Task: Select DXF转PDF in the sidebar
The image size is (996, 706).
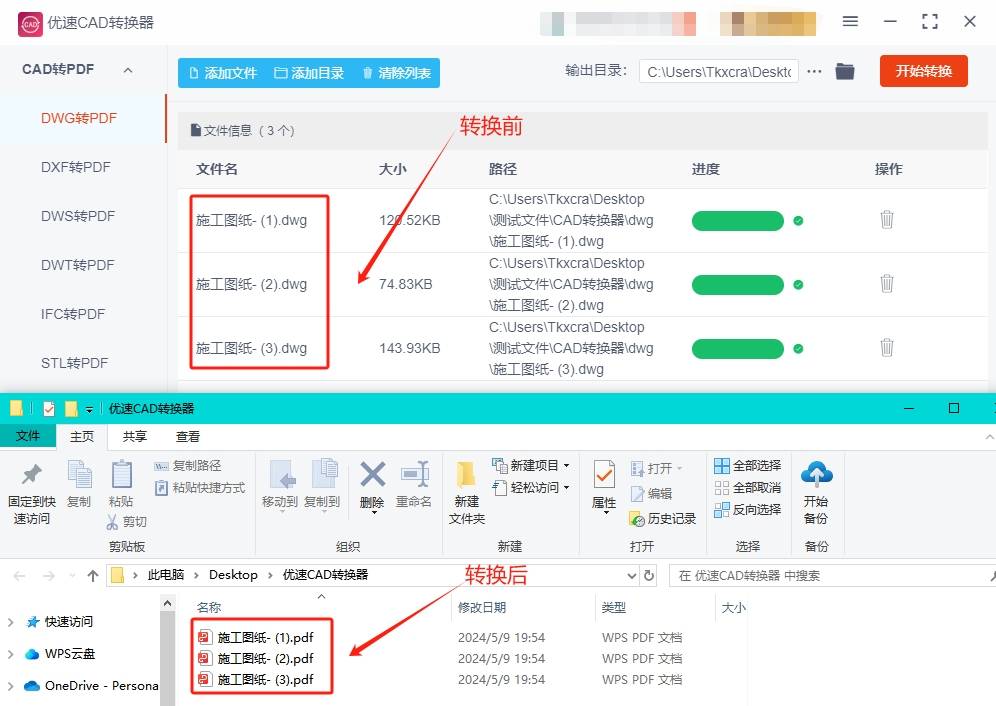Action: click(76, 167)
